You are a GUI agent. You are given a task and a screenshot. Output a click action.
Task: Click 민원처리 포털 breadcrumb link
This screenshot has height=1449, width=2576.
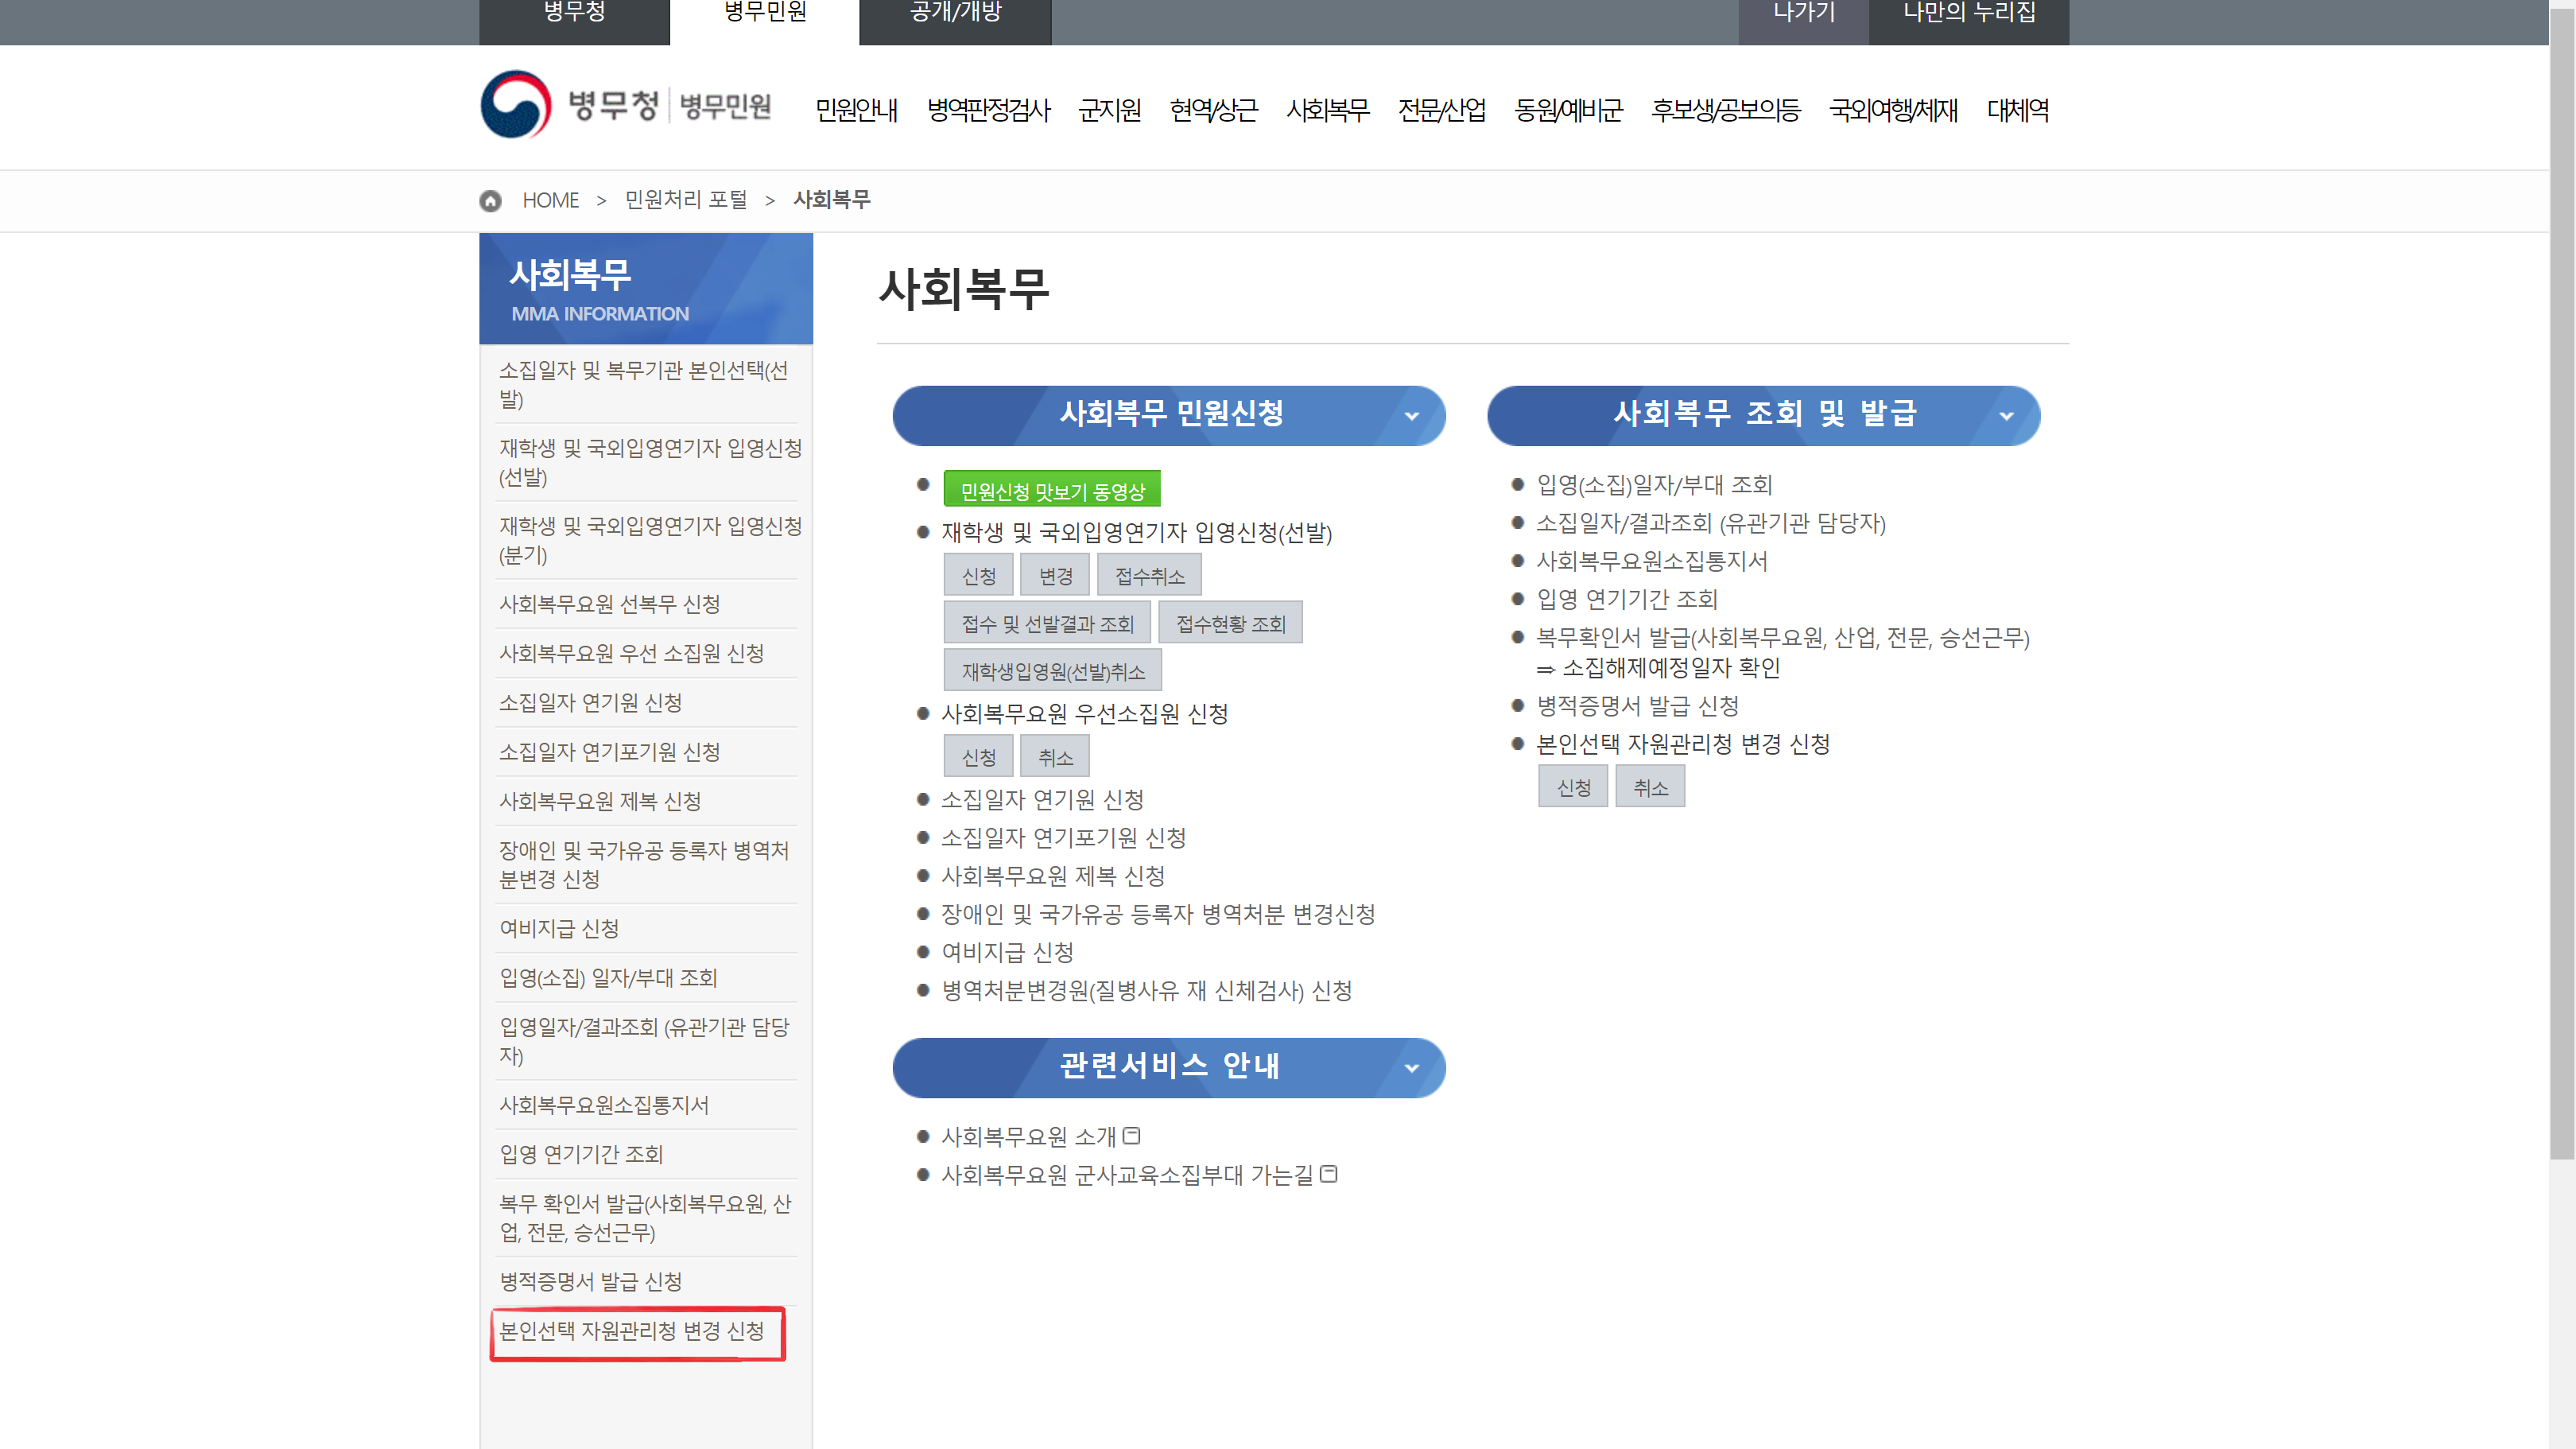tap(686, 200)
